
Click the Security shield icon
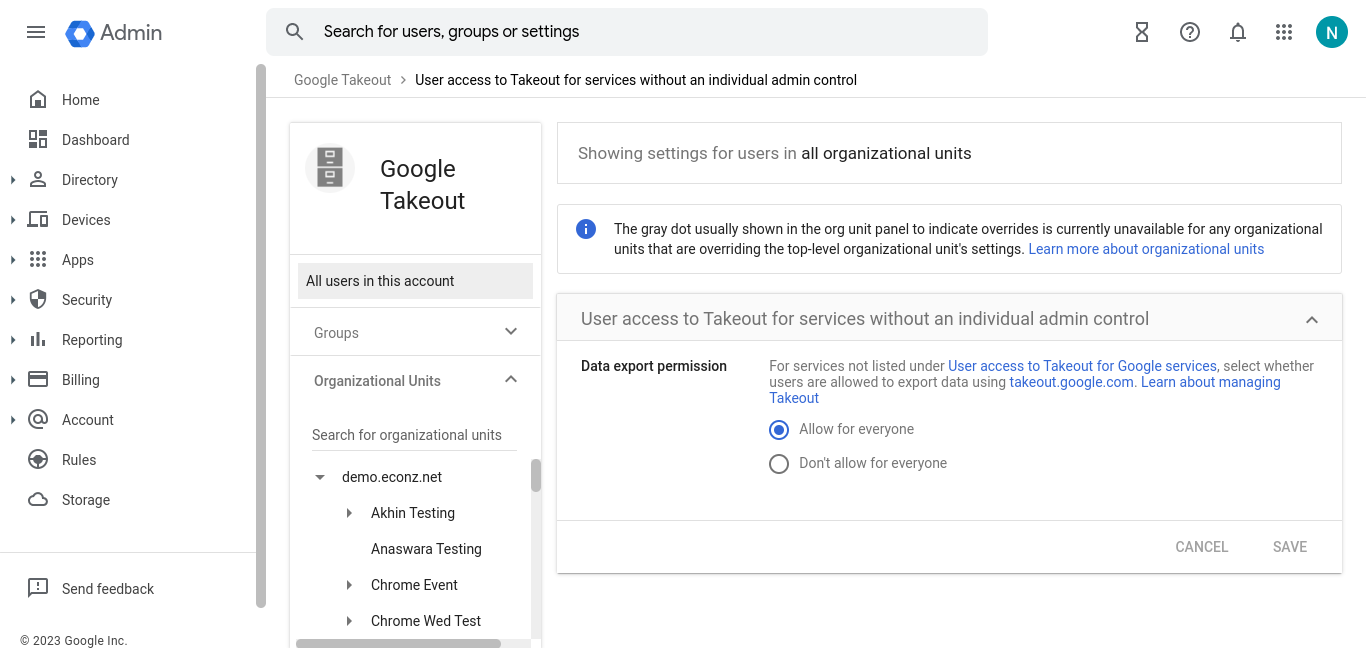pyautogui.click(x=38, y=300)
